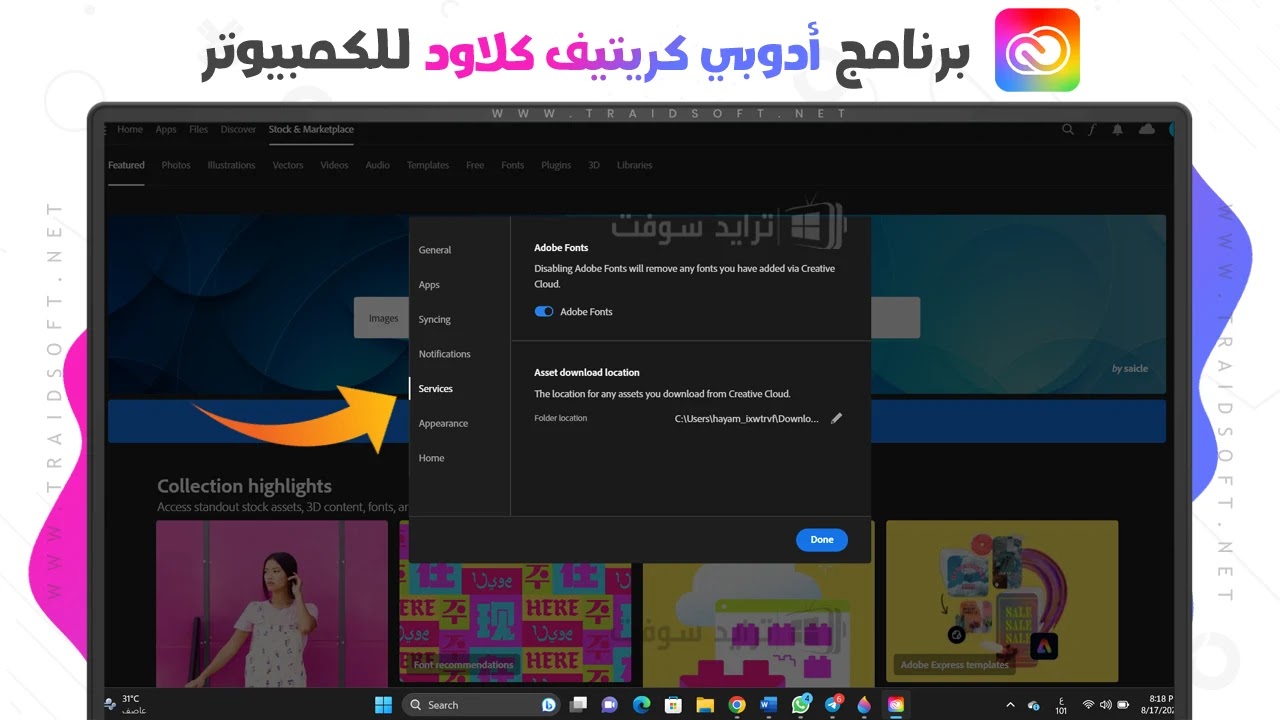Open the profile avatar in the top-right corner
Screen dimensions: 1280x720
coord(1173,129)
